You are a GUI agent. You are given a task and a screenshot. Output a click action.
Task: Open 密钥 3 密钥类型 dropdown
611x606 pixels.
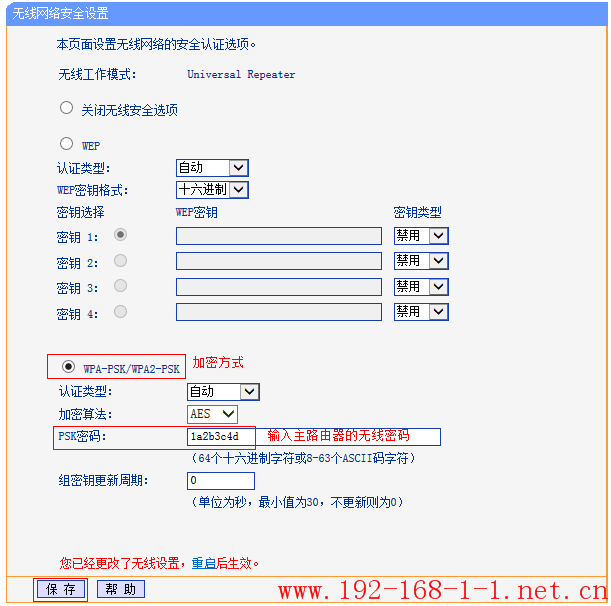point(421,287)
